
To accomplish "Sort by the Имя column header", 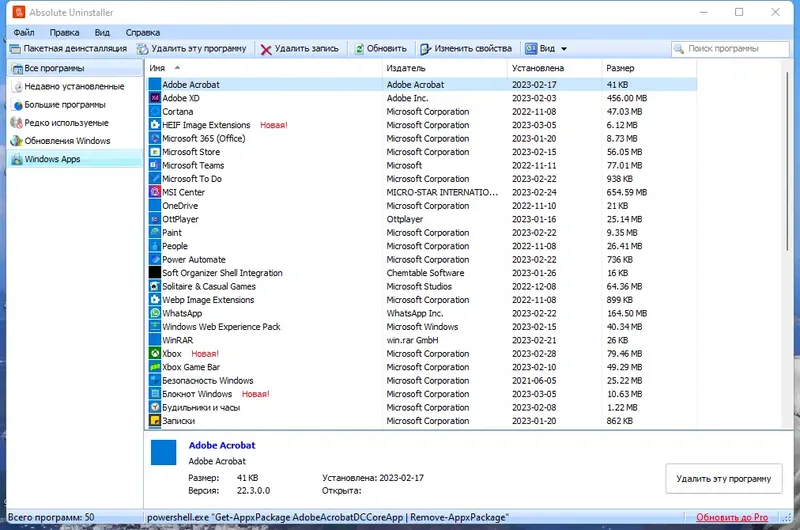I will pyautogui.click(x=264, y=68).
